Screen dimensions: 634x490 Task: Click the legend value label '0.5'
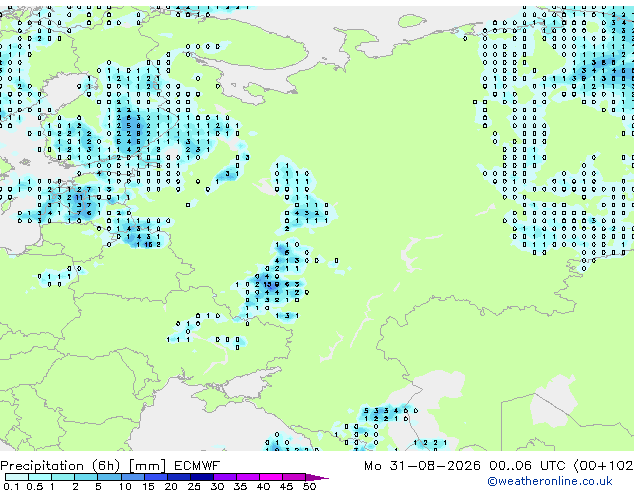click(x=35, y=486)
